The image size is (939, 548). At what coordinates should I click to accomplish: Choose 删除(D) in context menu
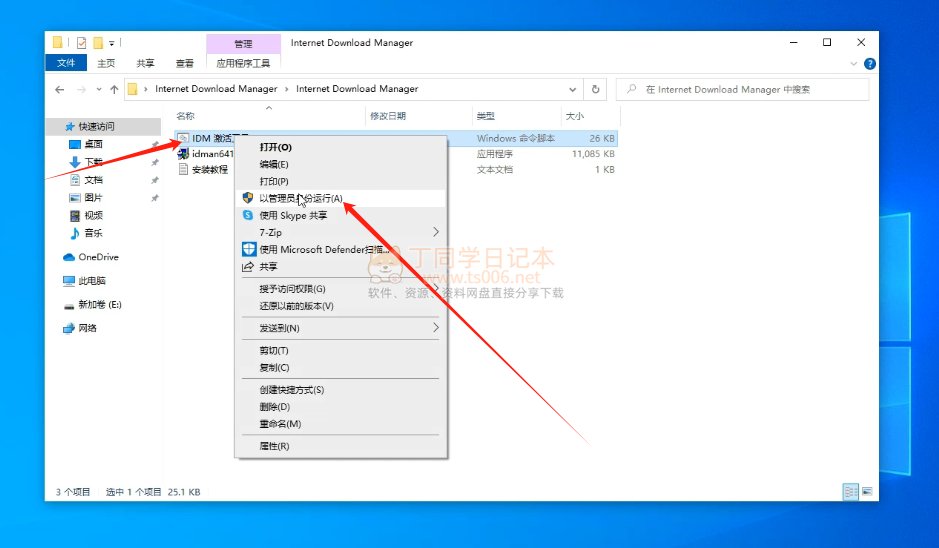click(x=341, y=407)
